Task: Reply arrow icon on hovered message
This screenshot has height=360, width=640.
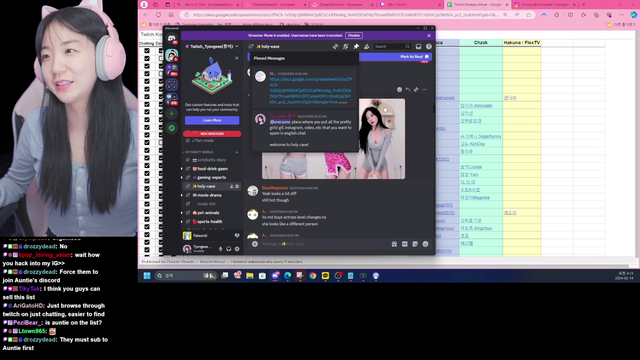Action: coord(407,89)
